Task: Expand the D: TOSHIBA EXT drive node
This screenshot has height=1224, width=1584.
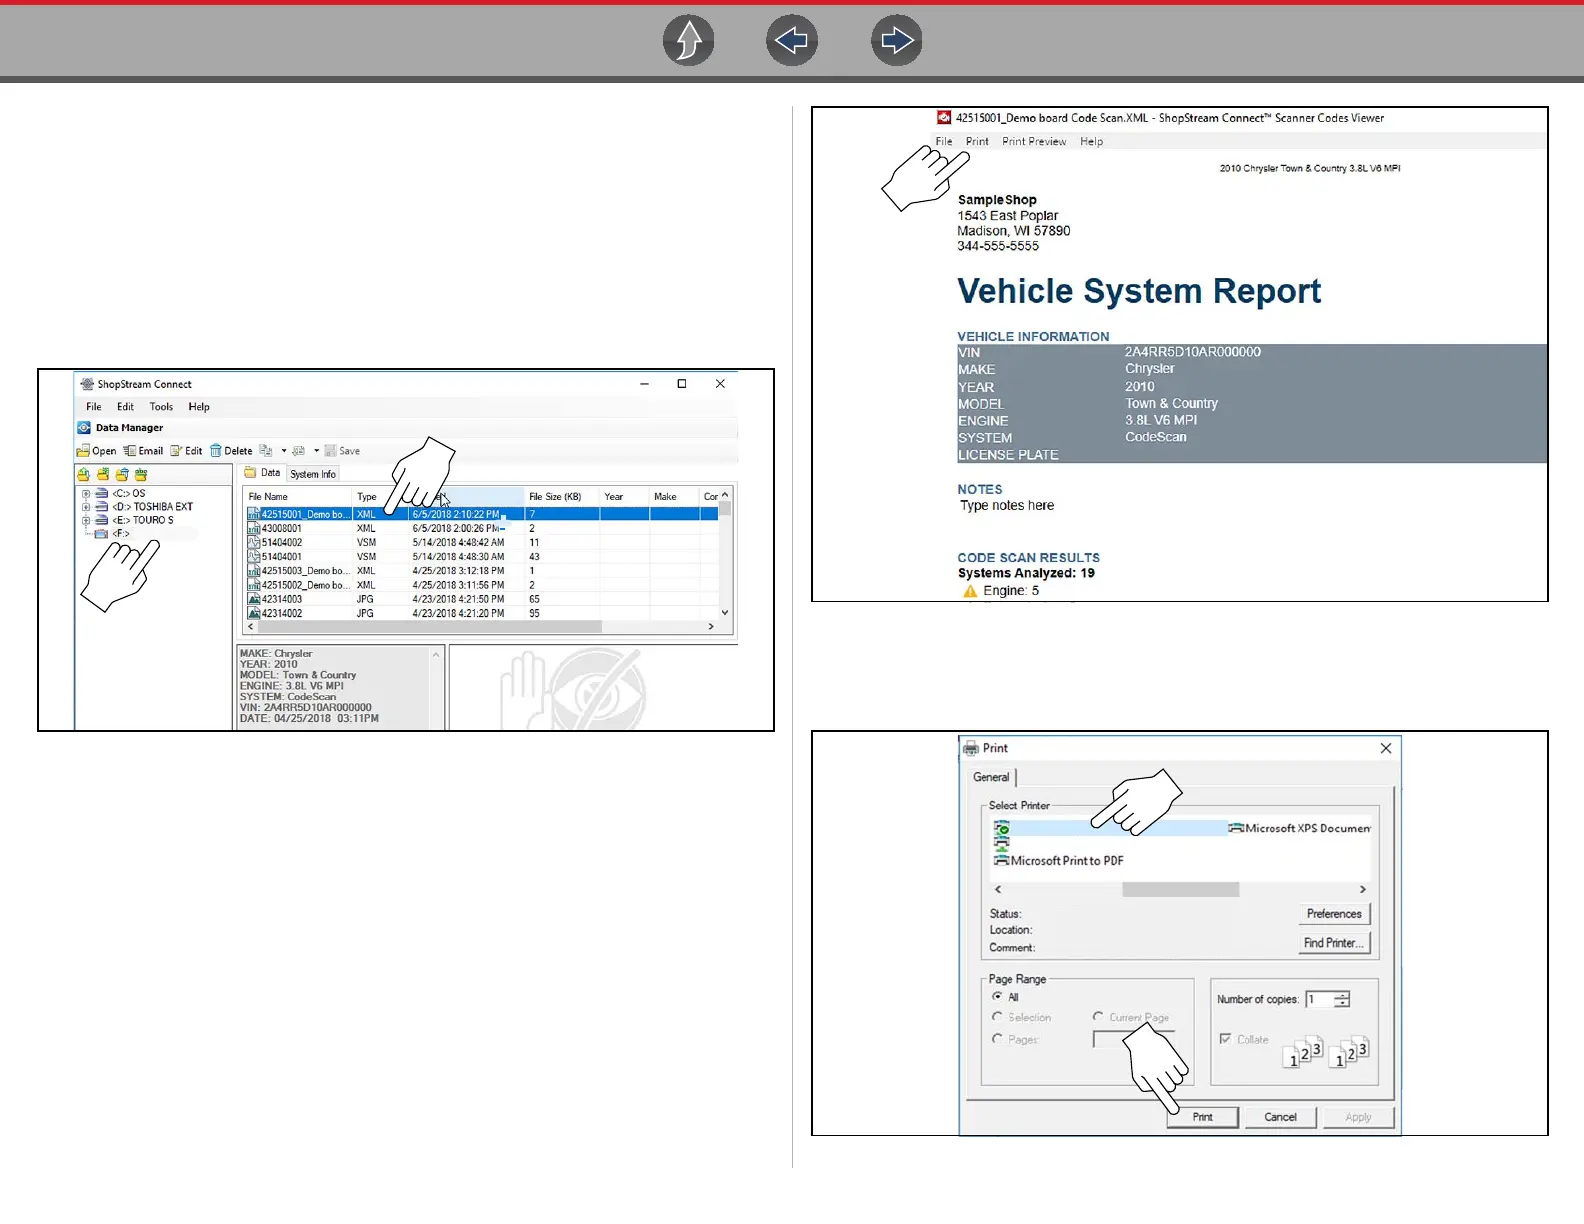Action: pyautogui.click(x=86, y=507)
